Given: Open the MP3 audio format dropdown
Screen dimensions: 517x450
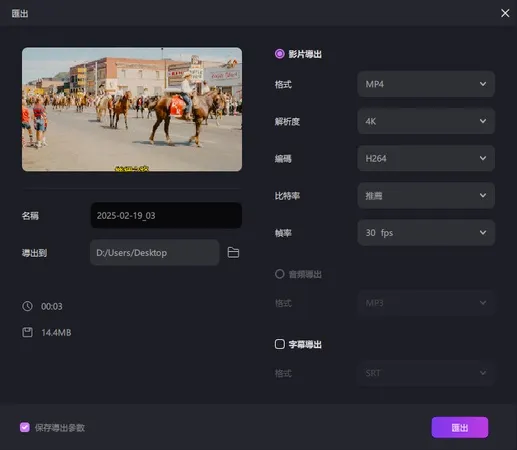Looking at the screenshot, I should (426, 303).
